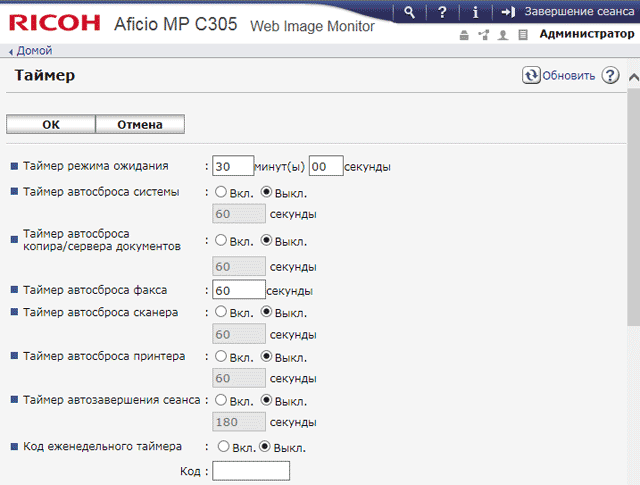The width and height of the screenshot is (640, 485).
Task: Click the user status icon
Action: [503, 35]
